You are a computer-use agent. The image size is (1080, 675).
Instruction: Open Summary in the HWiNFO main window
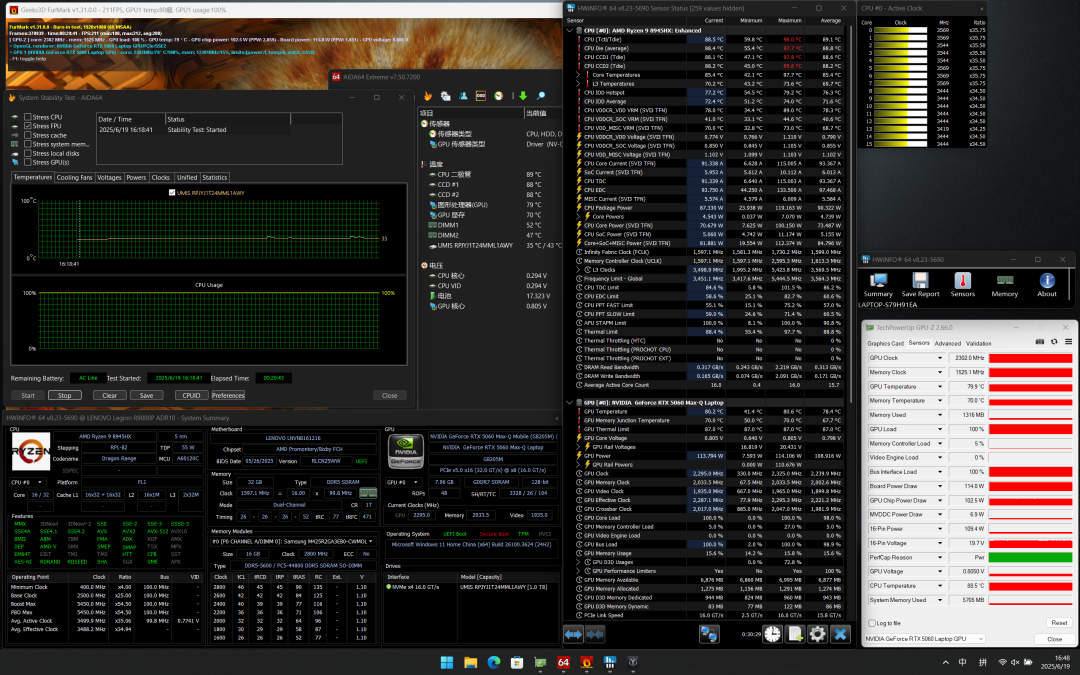pos(878,284)
